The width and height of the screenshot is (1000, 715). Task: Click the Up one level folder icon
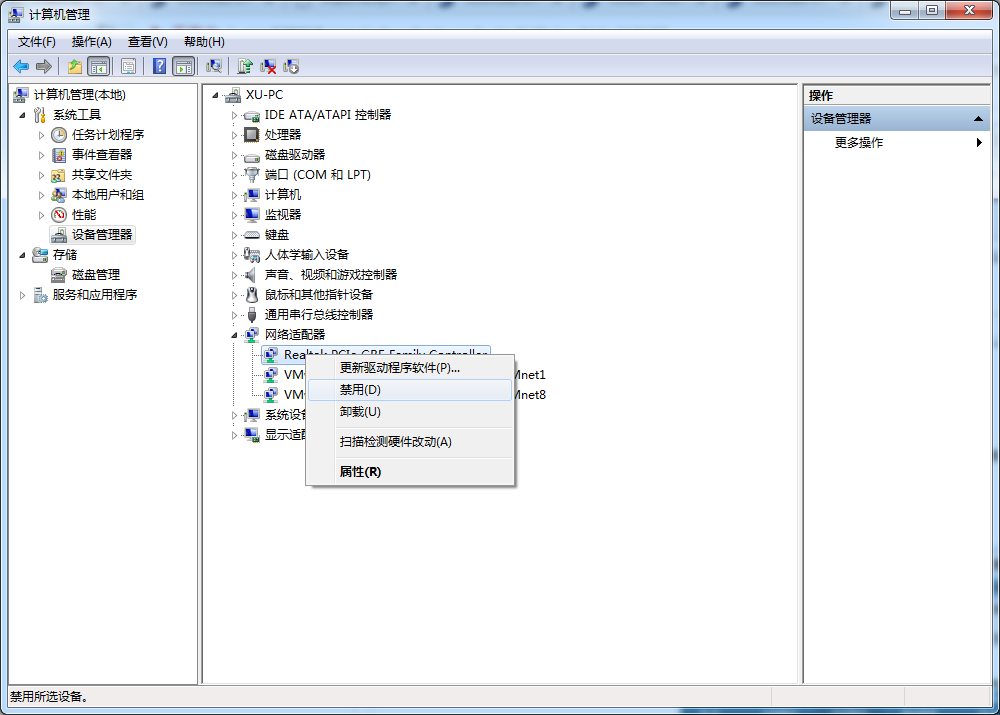[75, 66]
